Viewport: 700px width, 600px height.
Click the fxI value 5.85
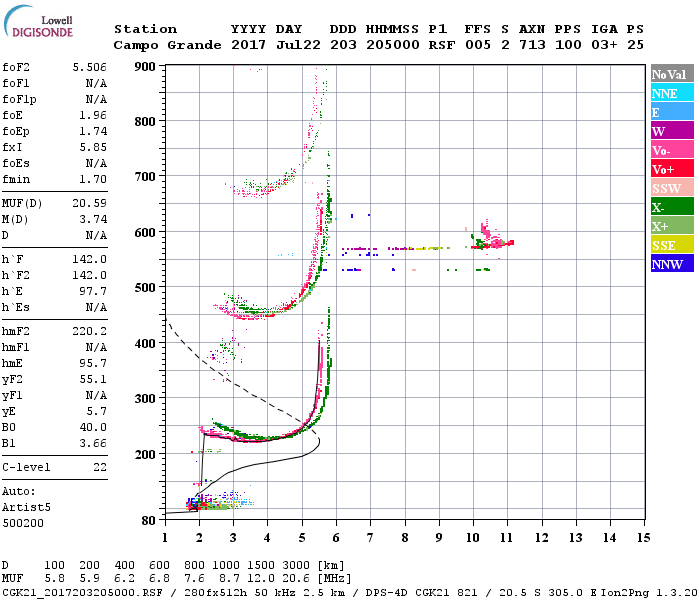[x=93, y=147]
